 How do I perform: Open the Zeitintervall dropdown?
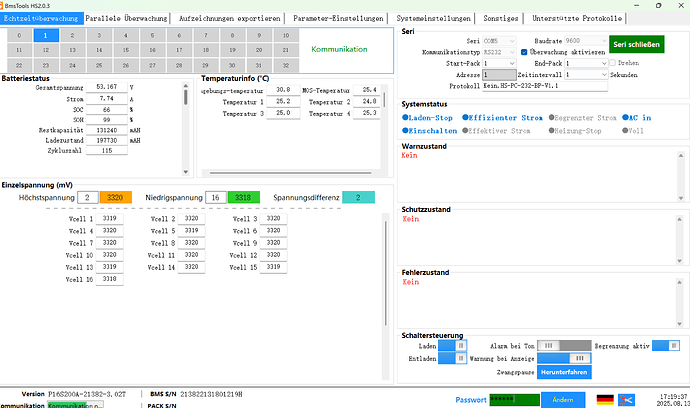(586, 75)
